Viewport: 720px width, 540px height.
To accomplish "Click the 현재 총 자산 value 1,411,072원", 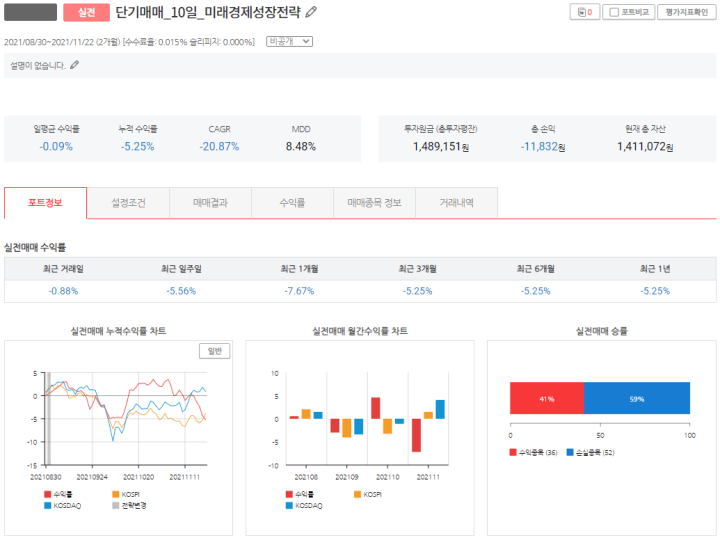I will click(645, 146).
